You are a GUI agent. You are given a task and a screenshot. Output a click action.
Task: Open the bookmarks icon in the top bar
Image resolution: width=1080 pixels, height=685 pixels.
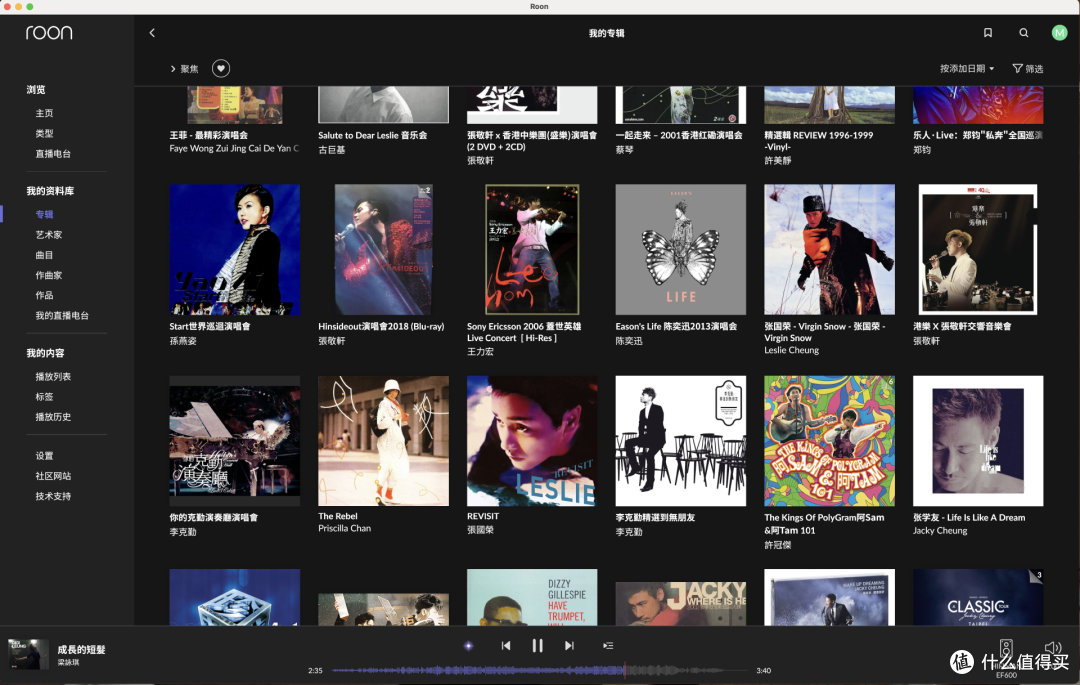pyautogui.click(x=988, y=32)
